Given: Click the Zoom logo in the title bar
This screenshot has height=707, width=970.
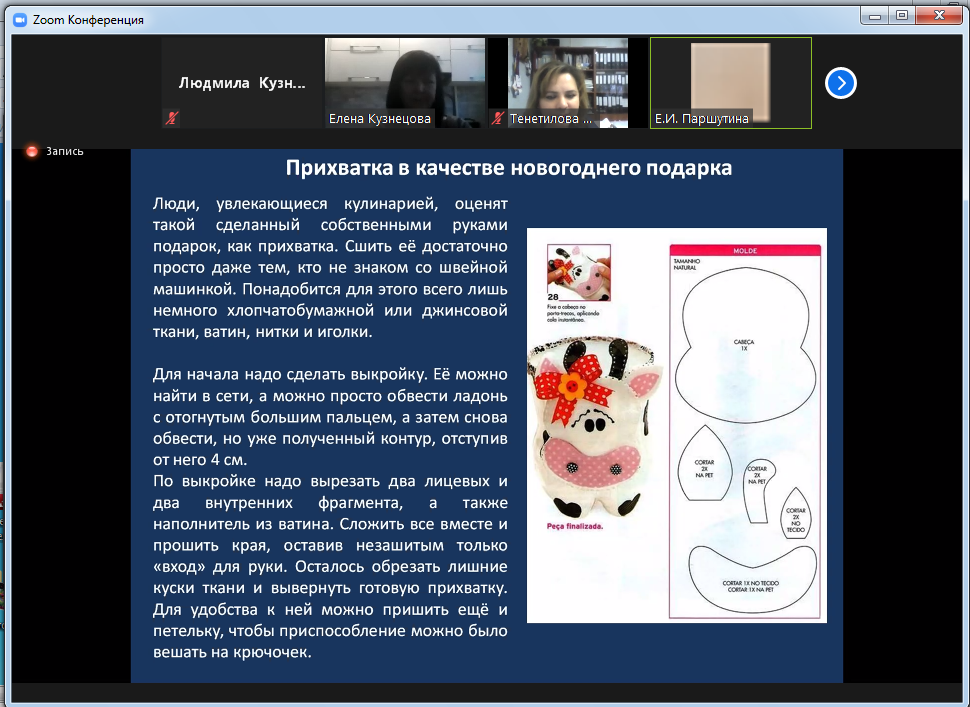Looking at the screenshot, I should 21,19.
